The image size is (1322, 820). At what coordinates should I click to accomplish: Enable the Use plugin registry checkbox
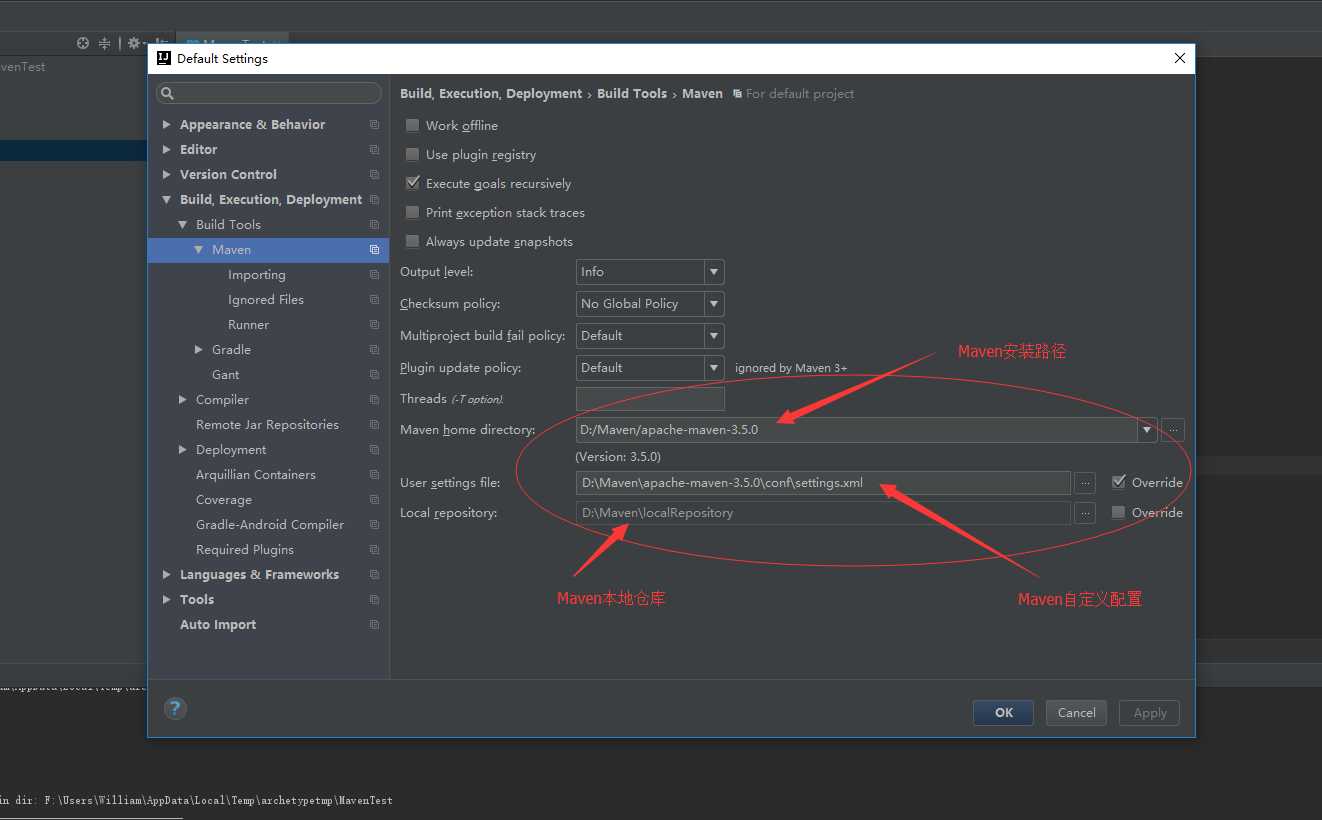[412, 154]
